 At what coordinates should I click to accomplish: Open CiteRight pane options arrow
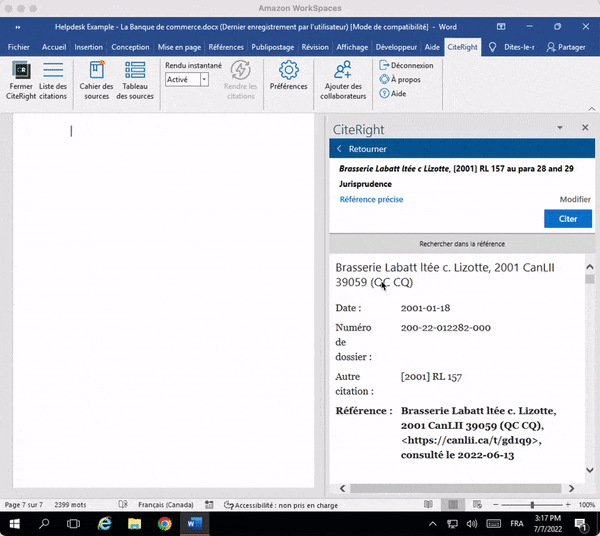[x=559, y=127]
